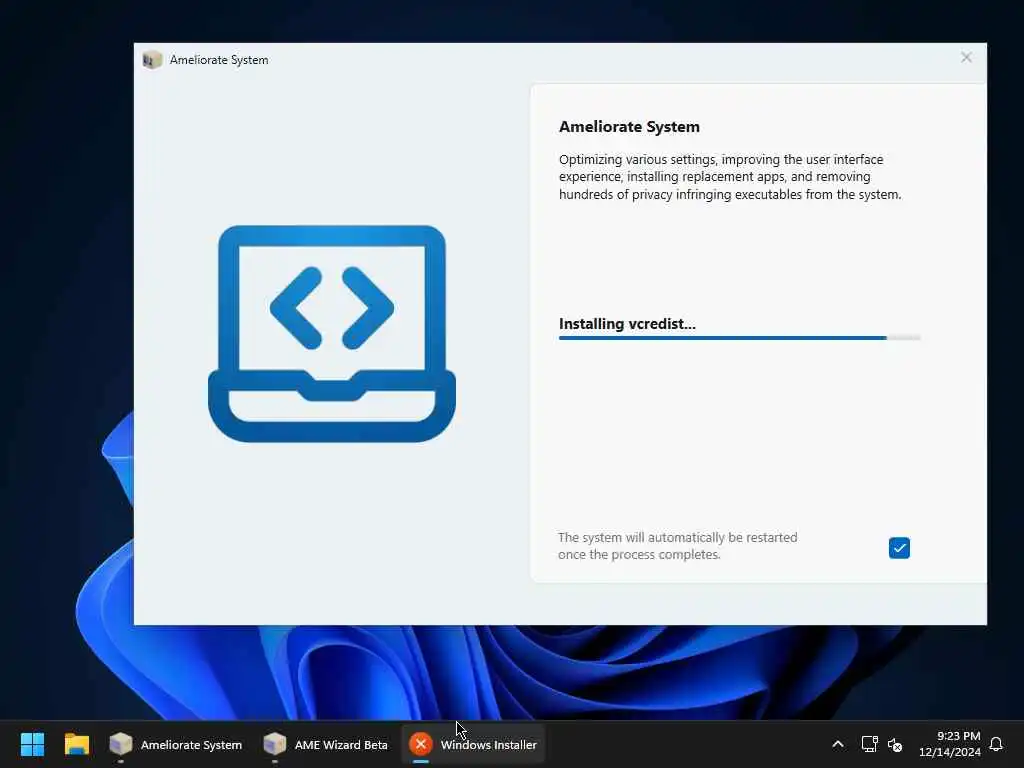Click the network status tray icon
This screenshot has height=768, width=1024.
(869, 744)
